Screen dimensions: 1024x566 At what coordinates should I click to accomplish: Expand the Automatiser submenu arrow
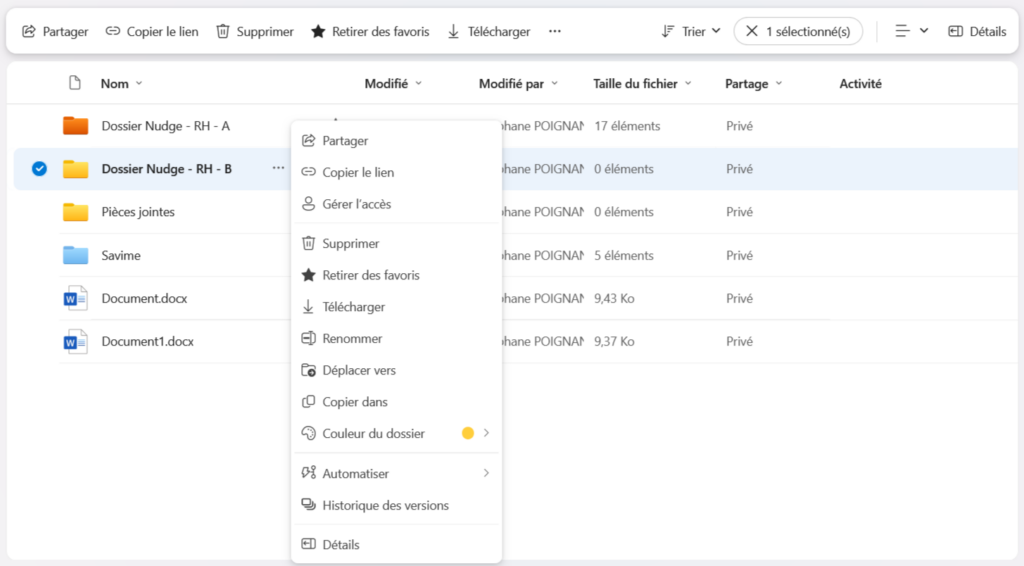pos(487,473)
